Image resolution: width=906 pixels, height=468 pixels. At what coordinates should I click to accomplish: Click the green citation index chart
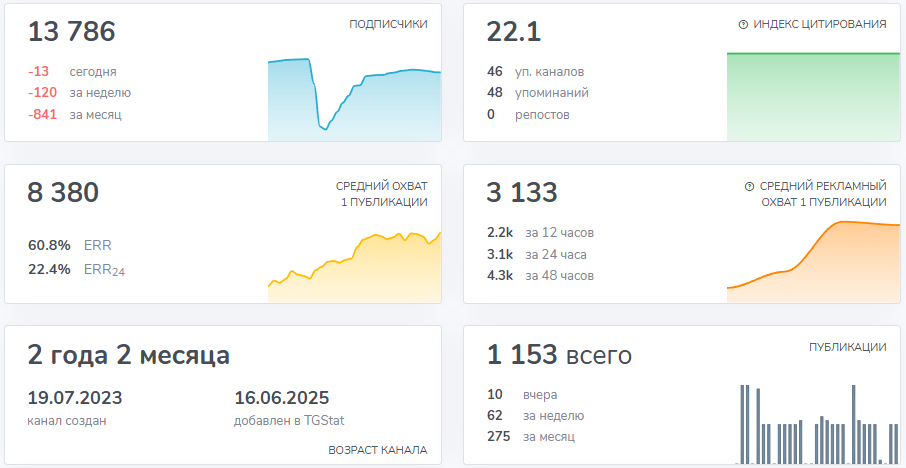pyautogui.click(x=806, y=96)
